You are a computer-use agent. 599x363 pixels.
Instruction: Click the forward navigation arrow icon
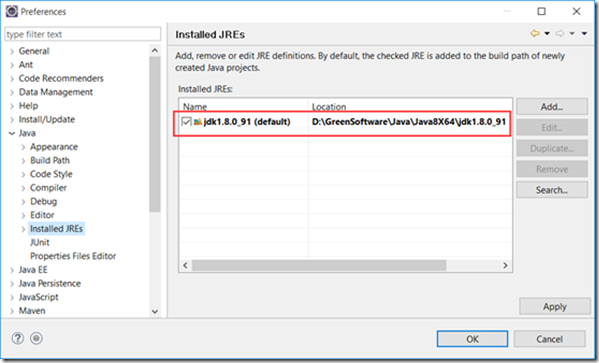(560, 34)
